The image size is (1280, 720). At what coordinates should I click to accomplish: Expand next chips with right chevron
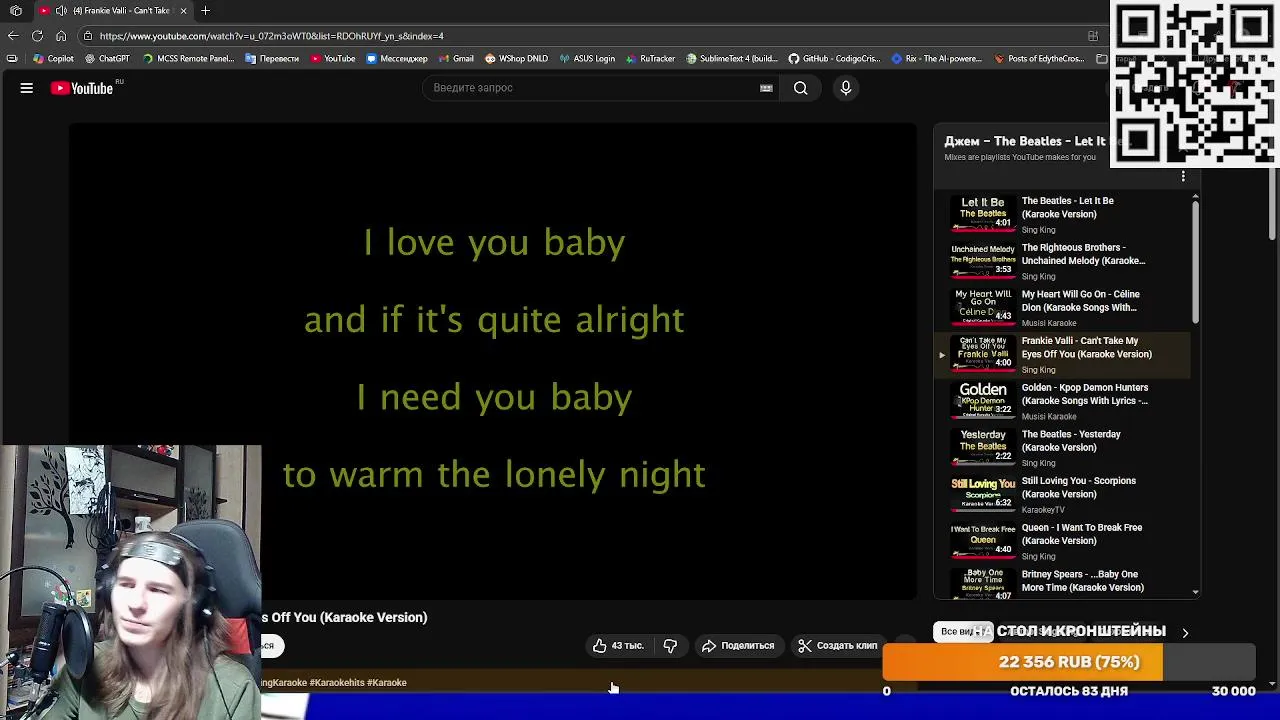(x=1185, y=633)
